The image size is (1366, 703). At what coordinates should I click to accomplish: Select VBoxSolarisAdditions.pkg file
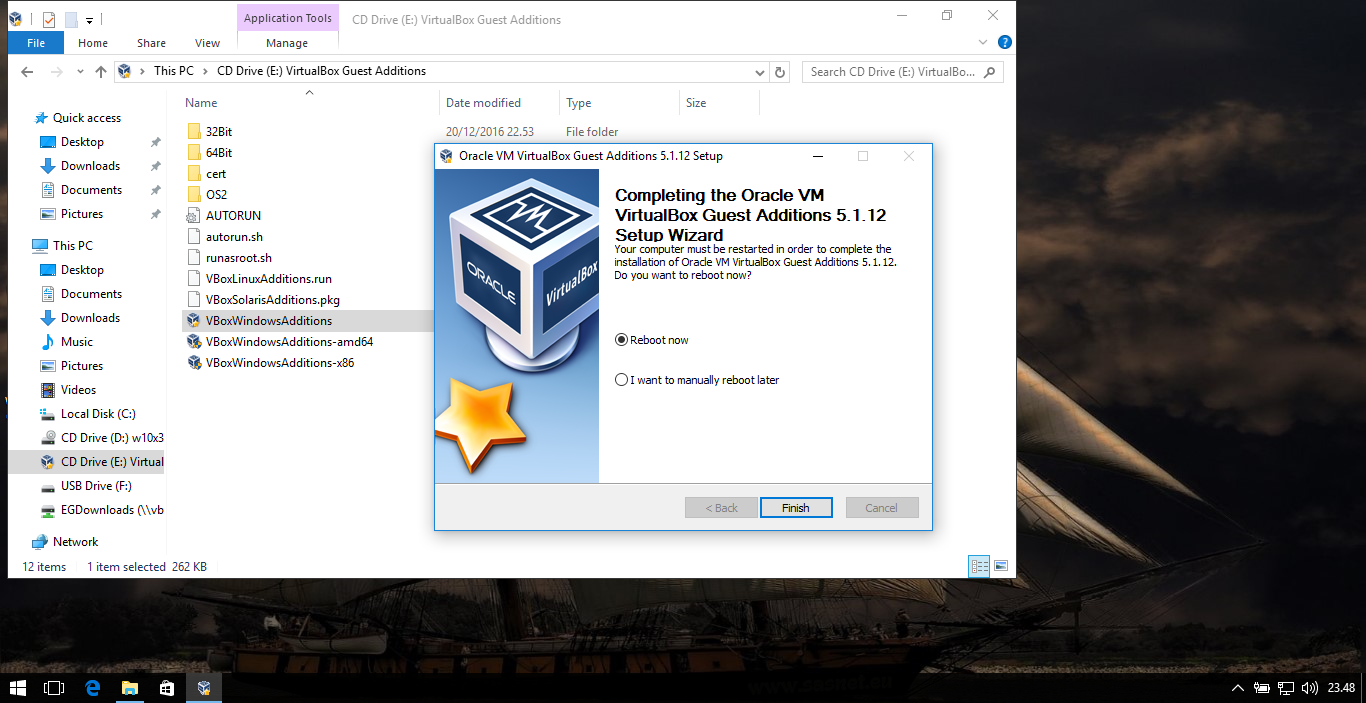click(273, 300)
